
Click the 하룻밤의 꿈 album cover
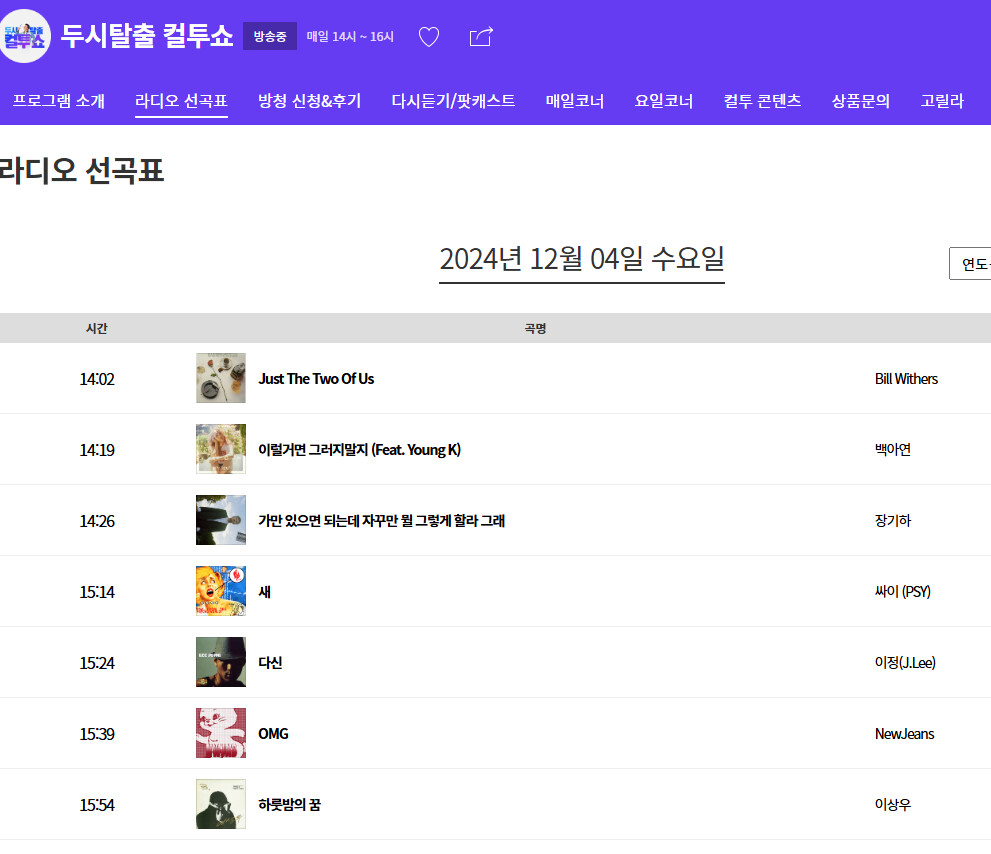[221, 804]
